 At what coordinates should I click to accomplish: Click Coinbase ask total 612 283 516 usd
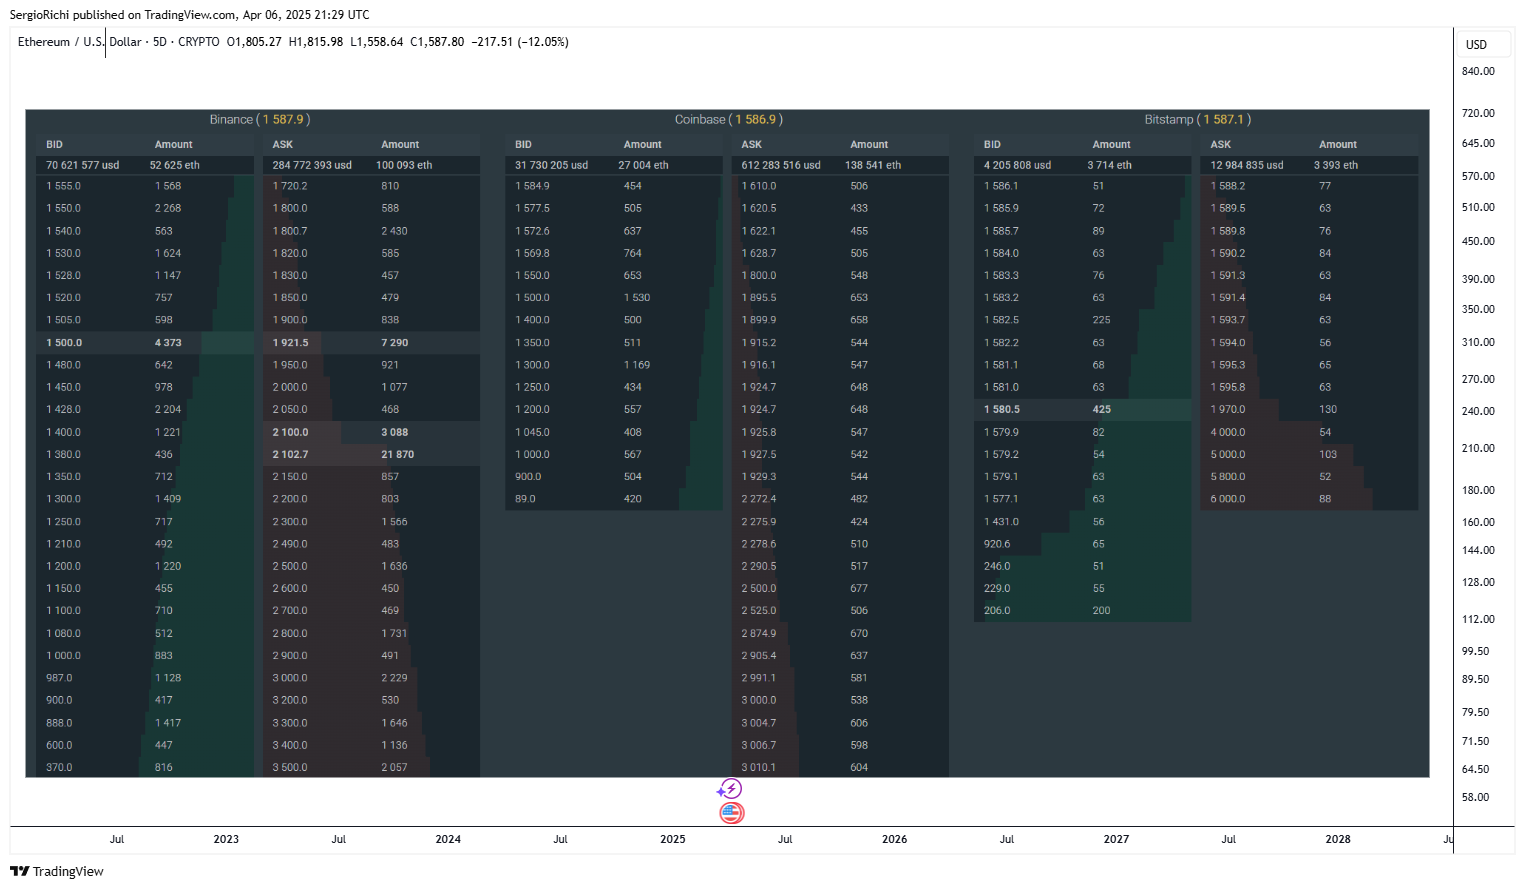(x=781, y=165)
